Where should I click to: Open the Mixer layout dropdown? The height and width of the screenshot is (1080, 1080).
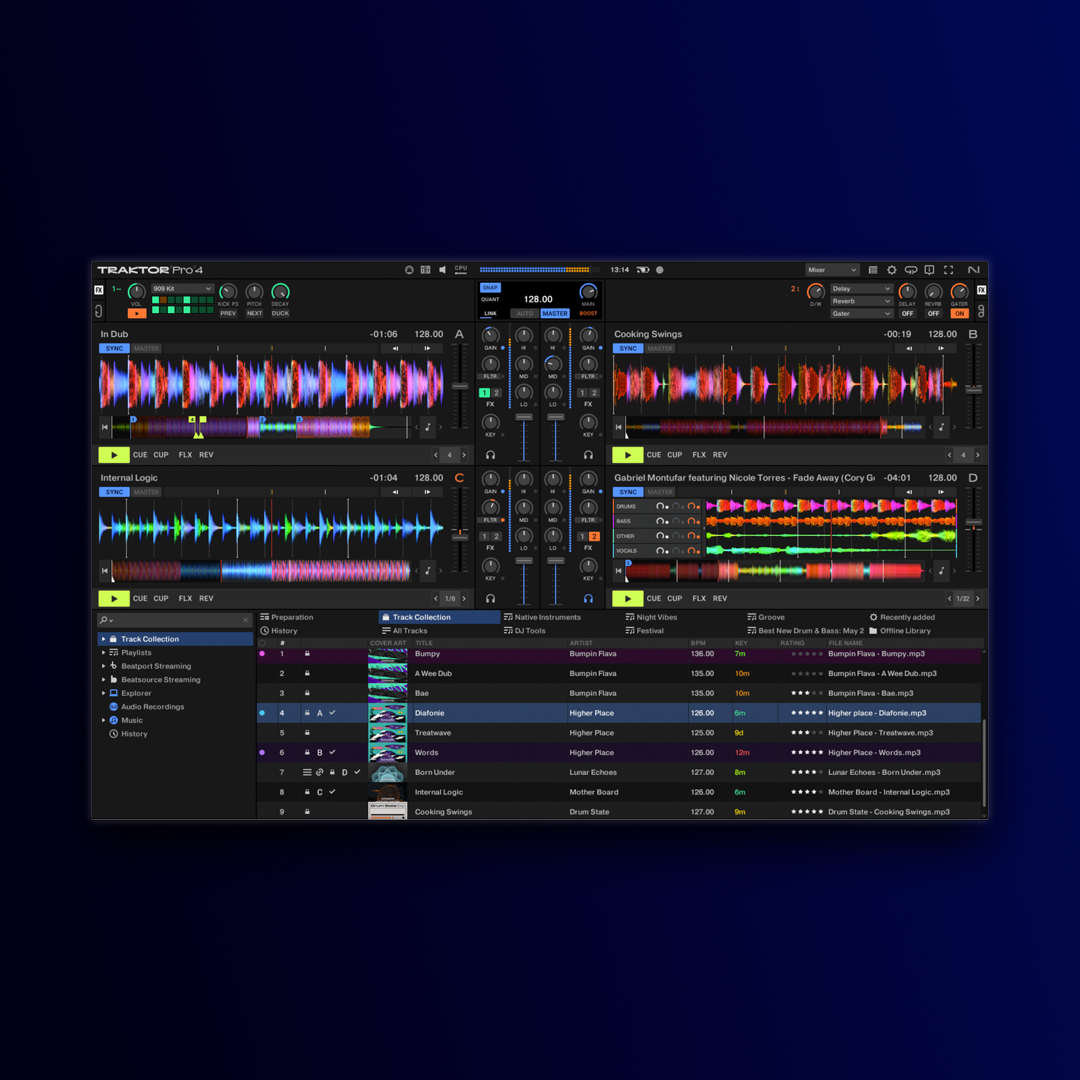832,270
